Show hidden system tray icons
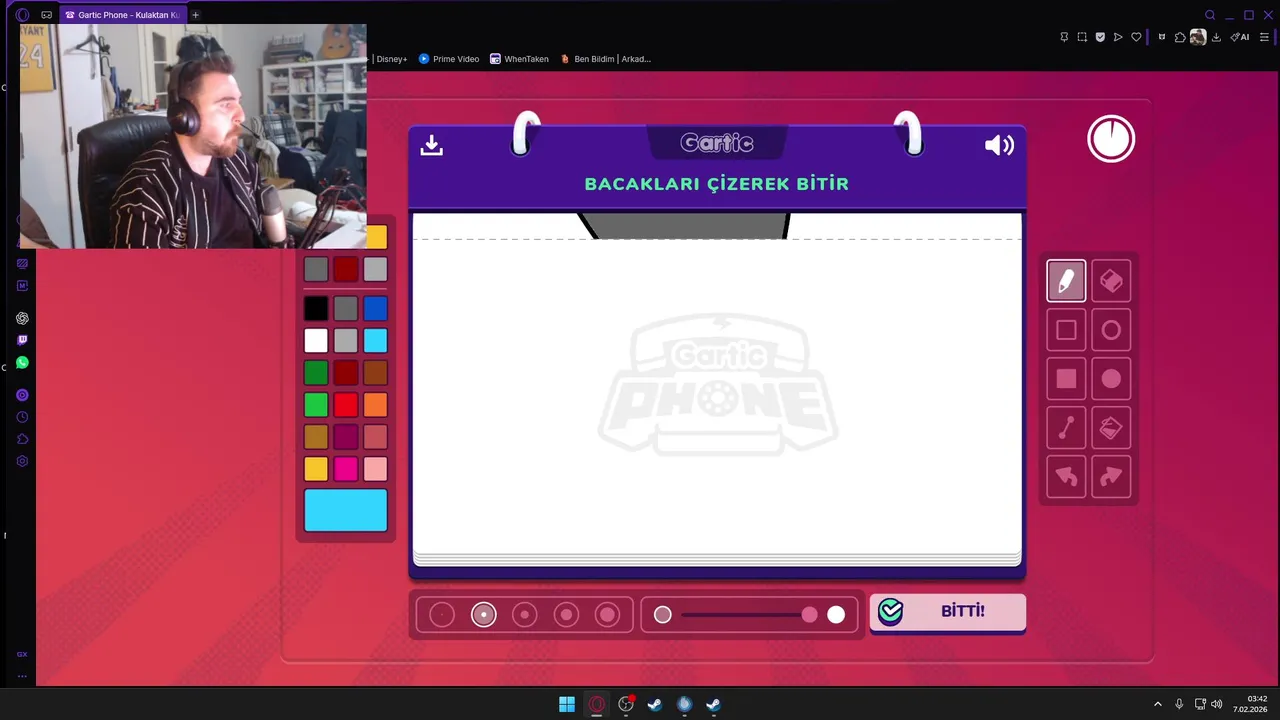 pos(1158,704)
